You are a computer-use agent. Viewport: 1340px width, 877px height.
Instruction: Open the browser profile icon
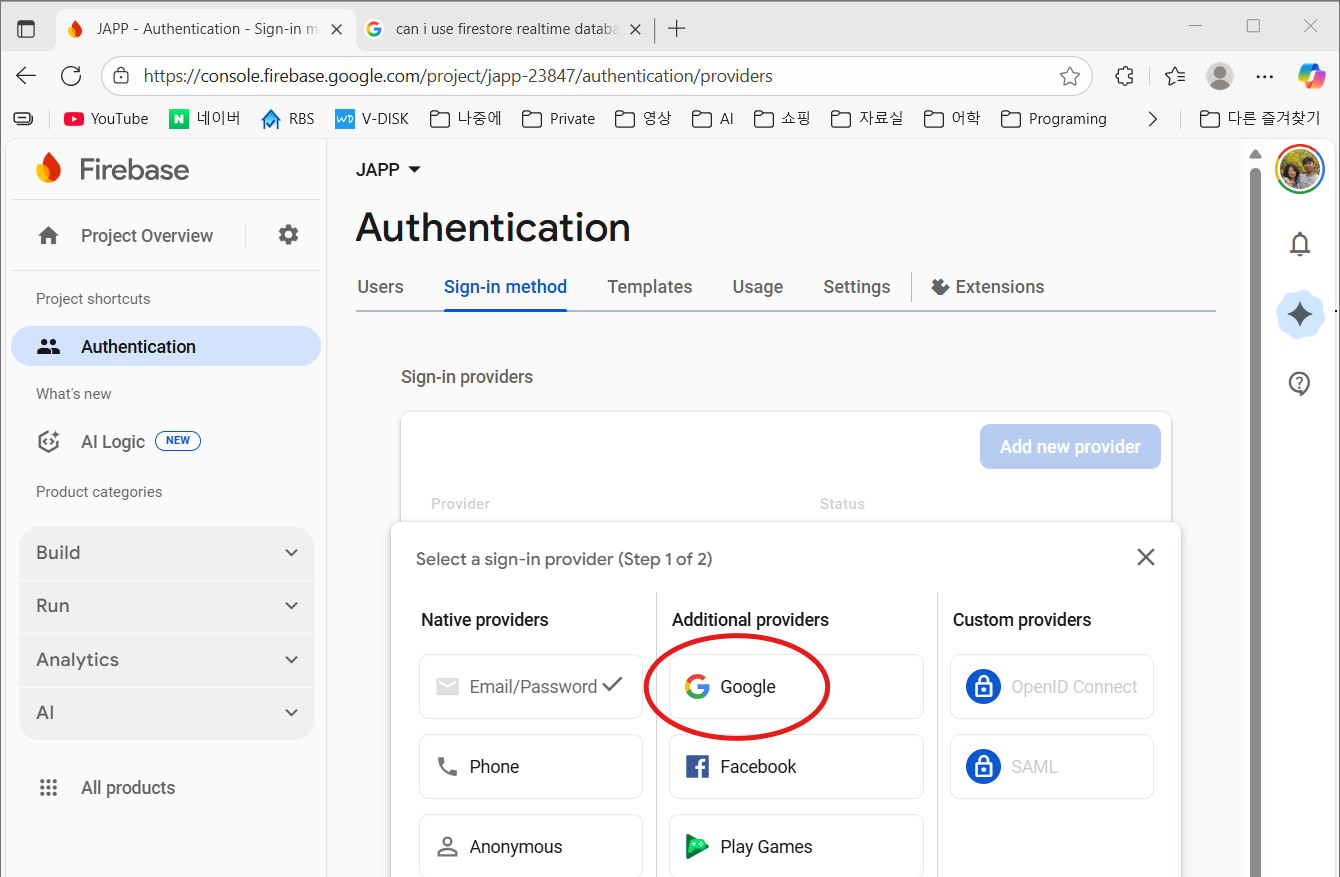pos(1220,76)
